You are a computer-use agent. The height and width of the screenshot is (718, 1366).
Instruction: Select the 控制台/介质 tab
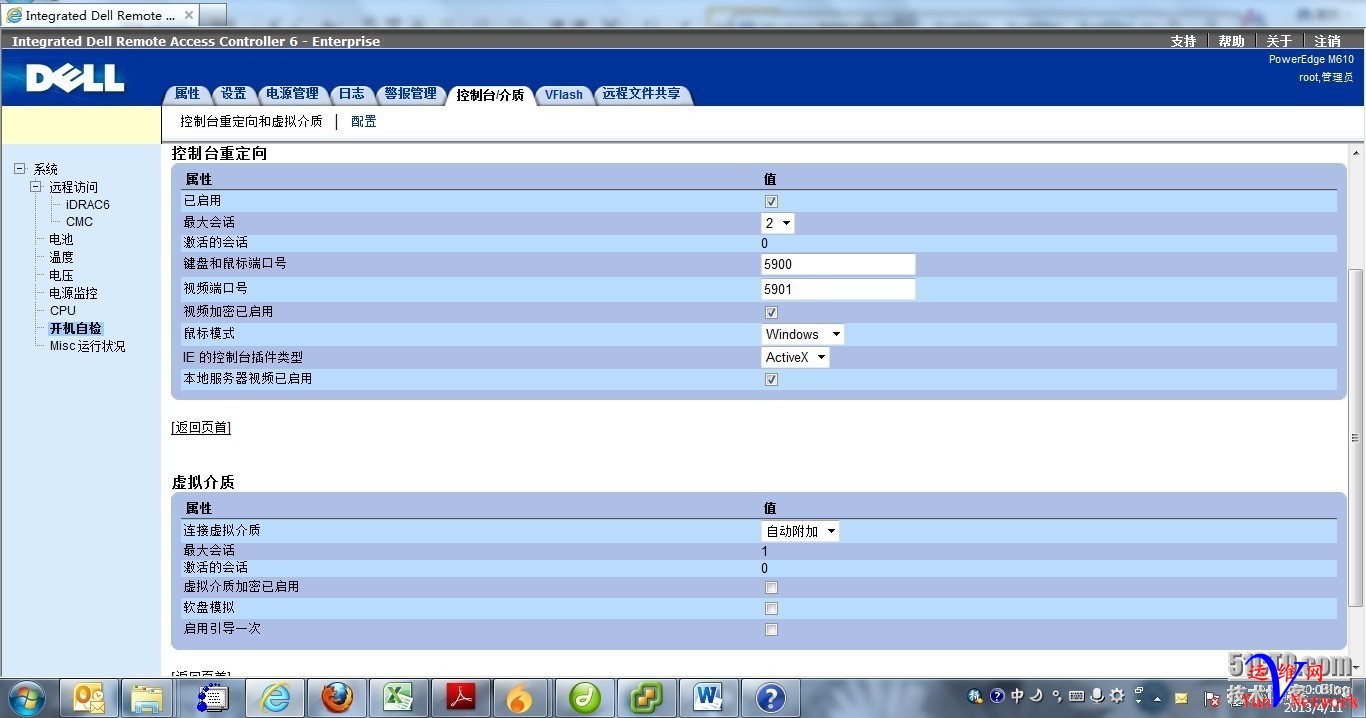(490, 95)
